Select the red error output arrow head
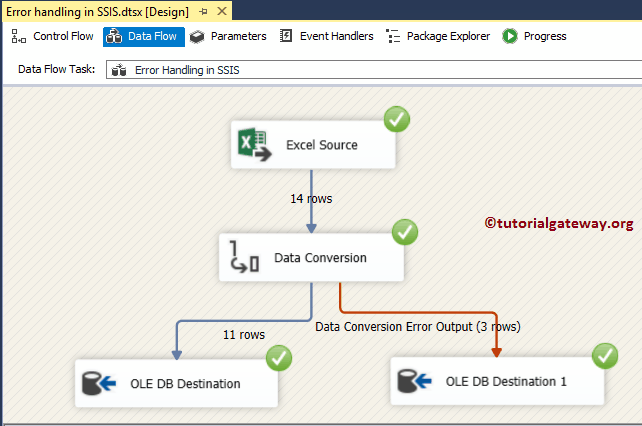 coord(496,352)
